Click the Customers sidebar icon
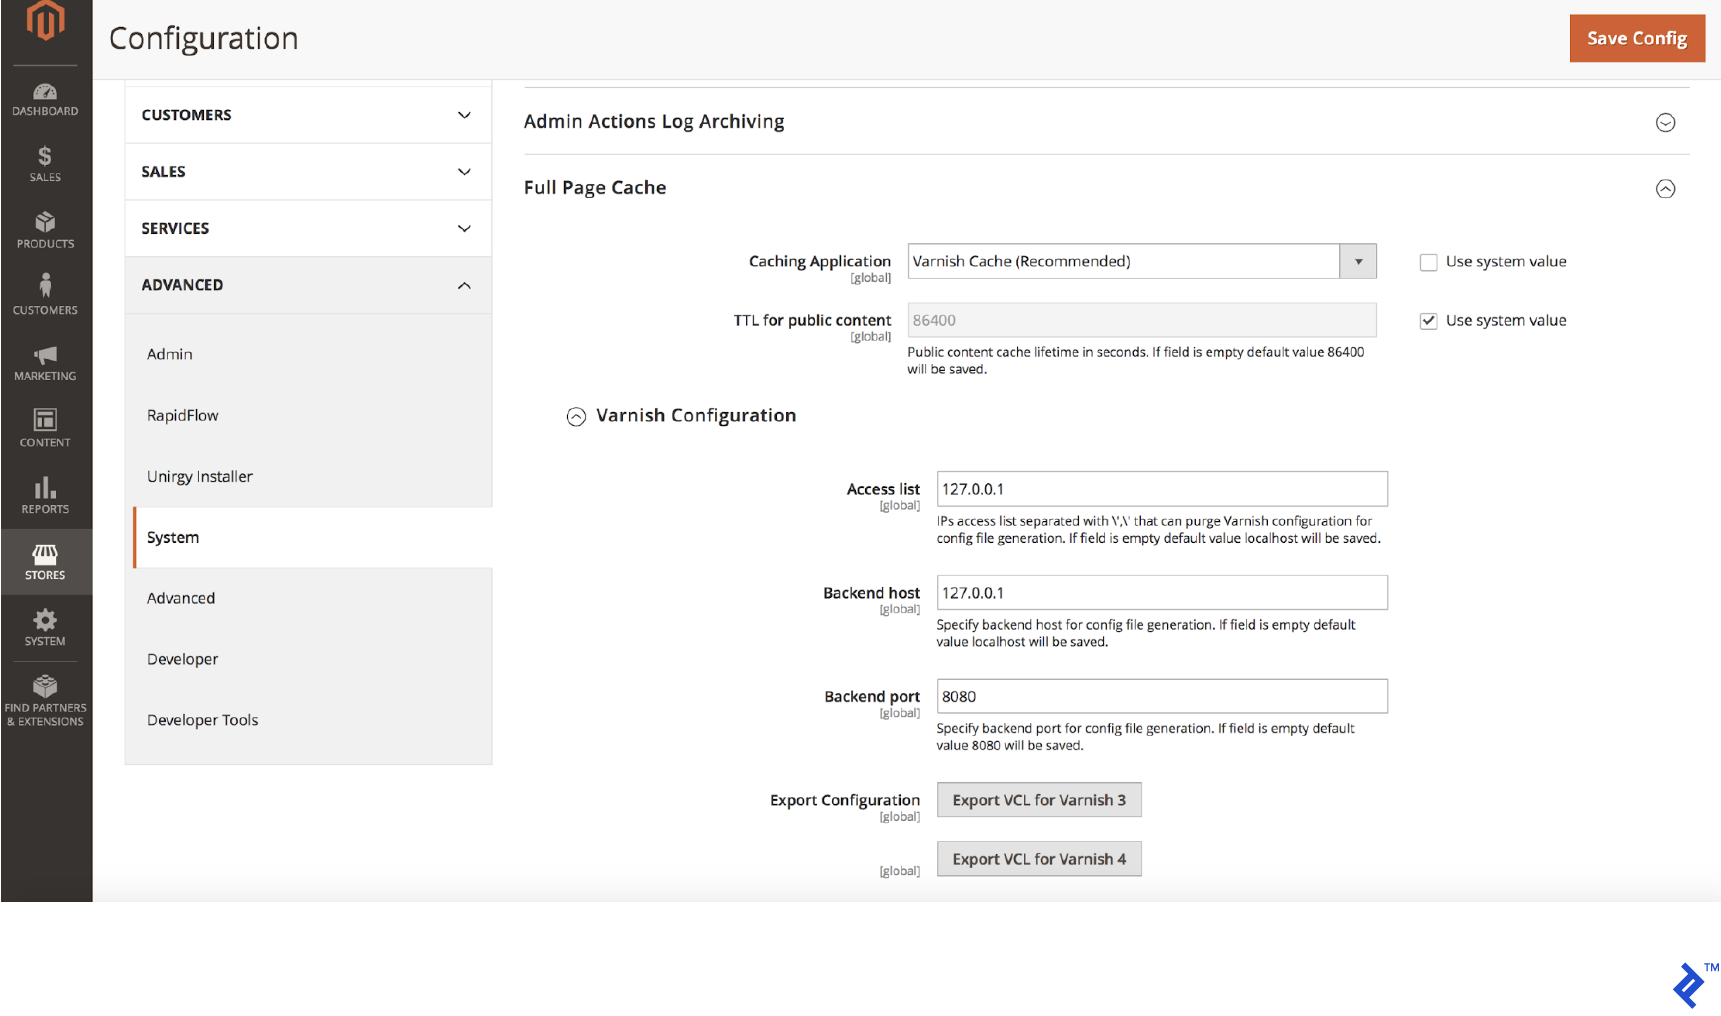The image size is (1721, 1016). point(45,296)
